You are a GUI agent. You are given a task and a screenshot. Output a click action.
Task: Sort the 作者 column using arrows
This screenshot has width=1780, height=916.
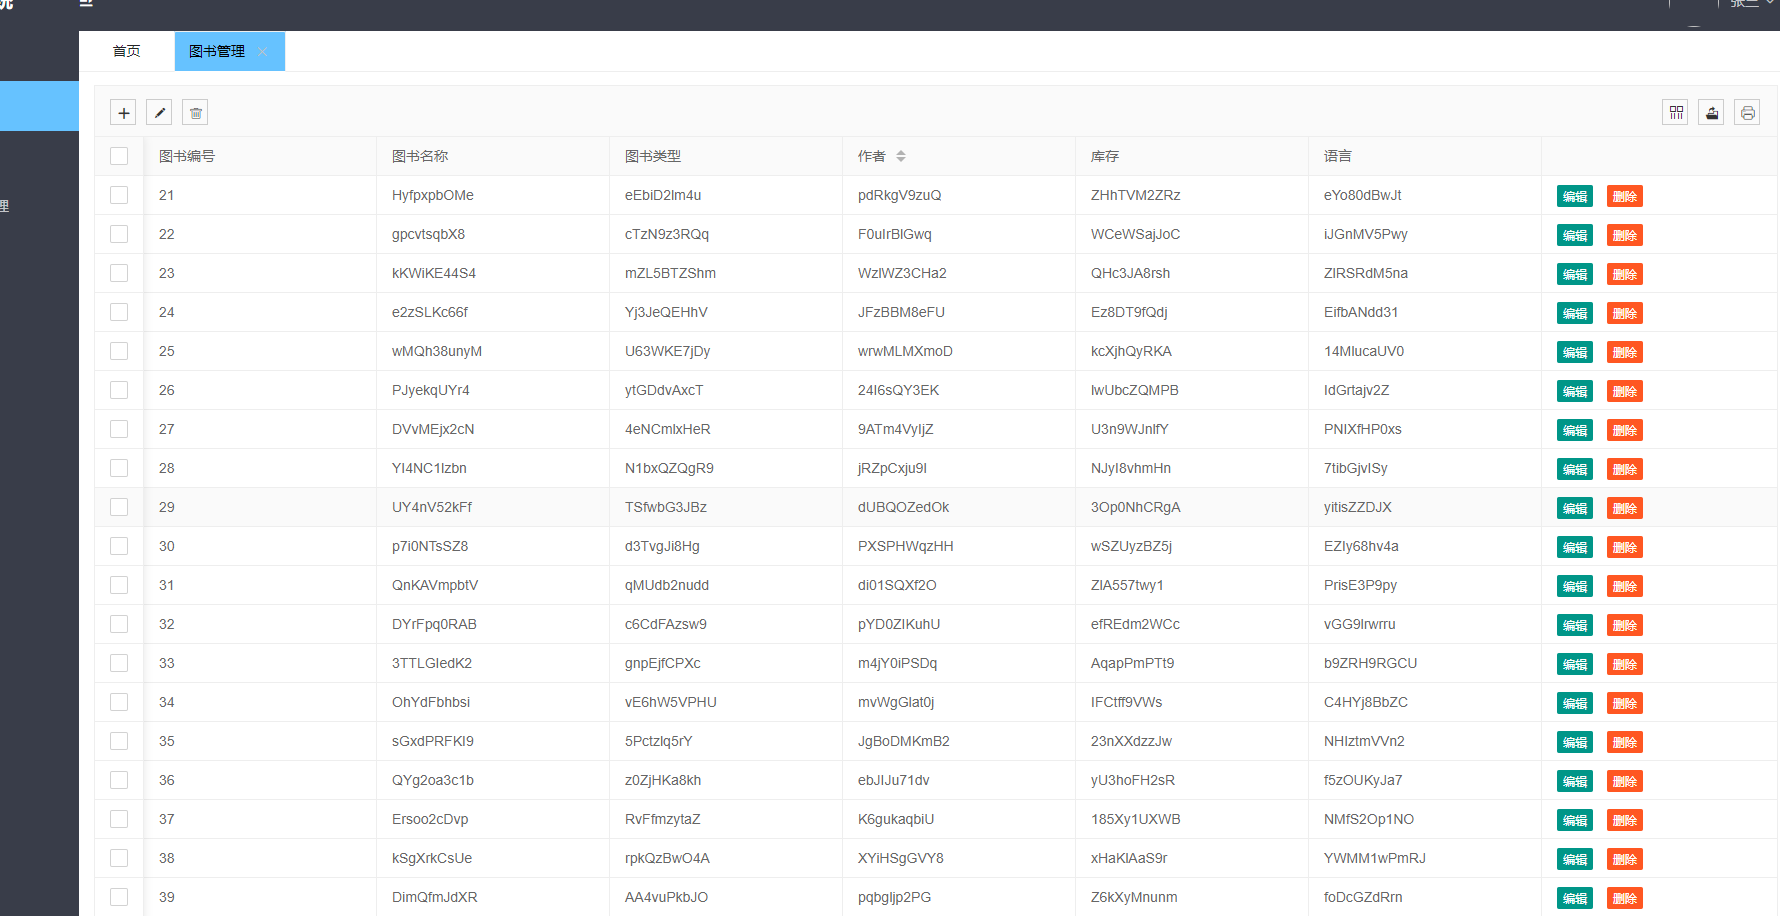coord(901,156)
